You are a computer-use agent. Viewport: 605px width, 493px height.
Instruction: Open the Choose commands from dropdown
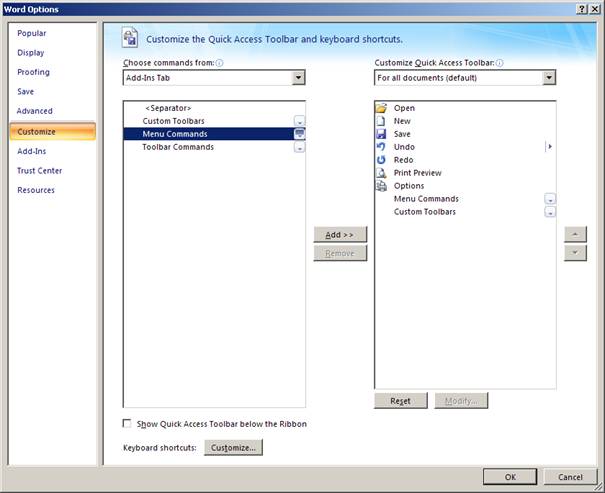point(298,78)
